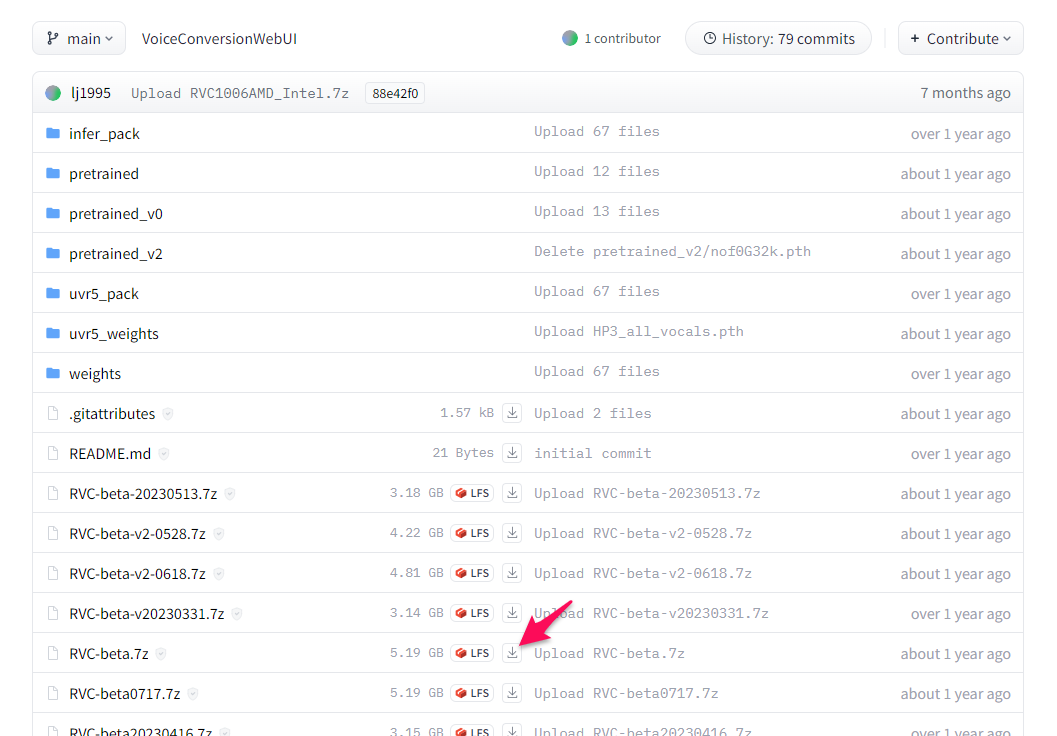
Task: Open the .gitattributes file
Action: (112, 414)
